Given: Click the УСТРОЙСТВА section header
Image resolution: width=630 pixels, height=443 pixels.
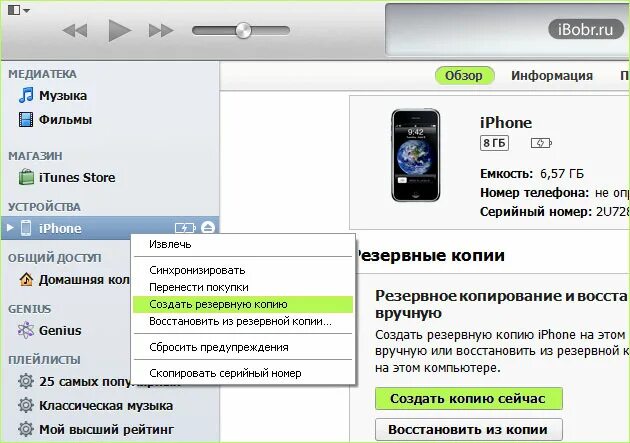Looking at the screenshot, I should tap(45, 207).
